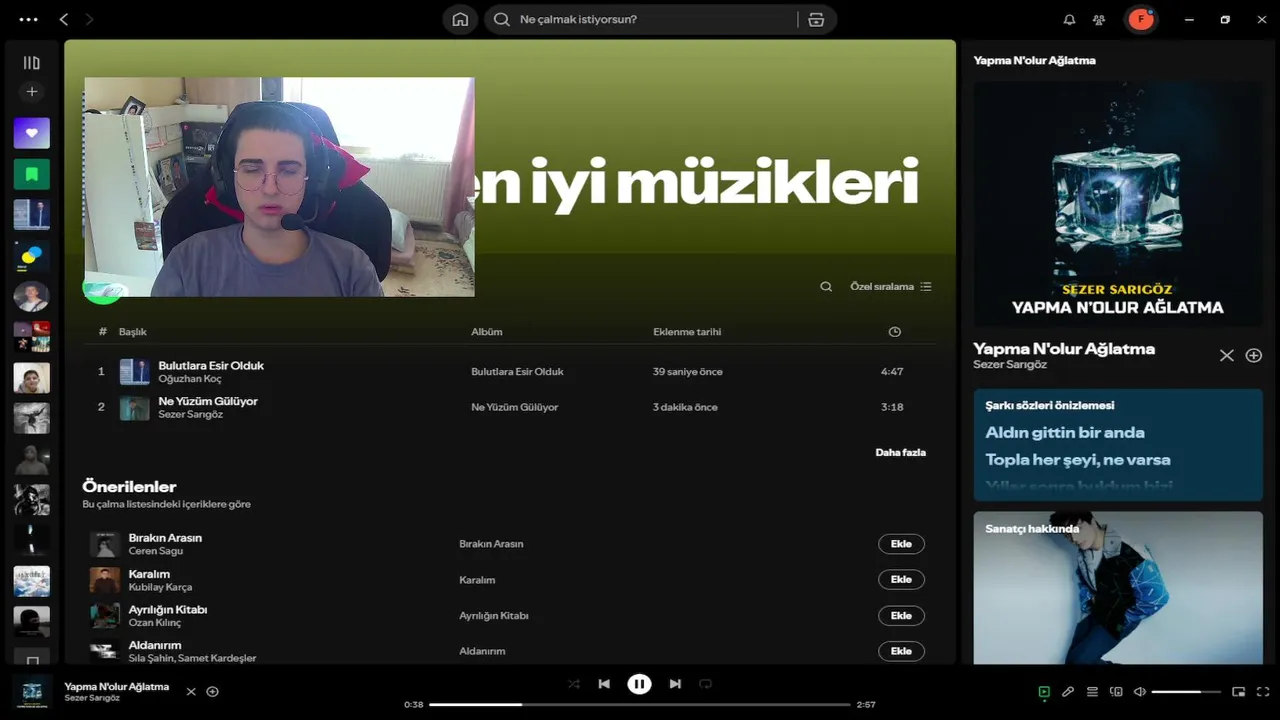Open the three-dots app menu

[x=28, y=19]
